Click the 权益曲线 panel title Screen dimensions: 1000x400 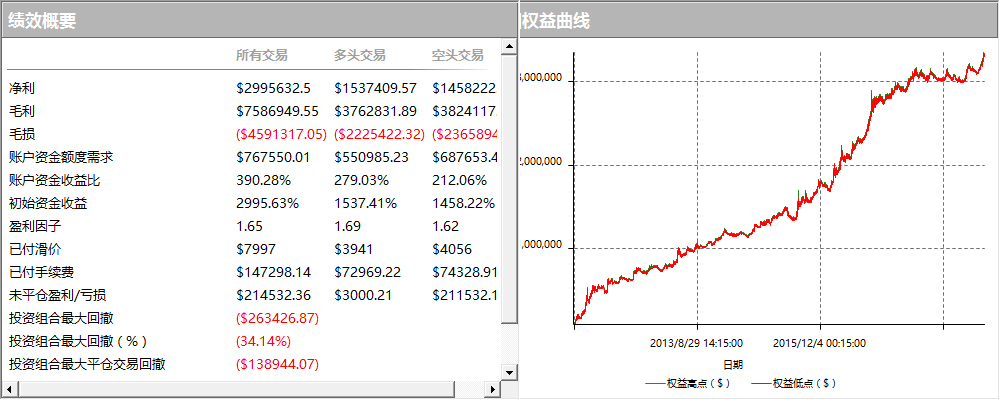click(x=555, y=20)
